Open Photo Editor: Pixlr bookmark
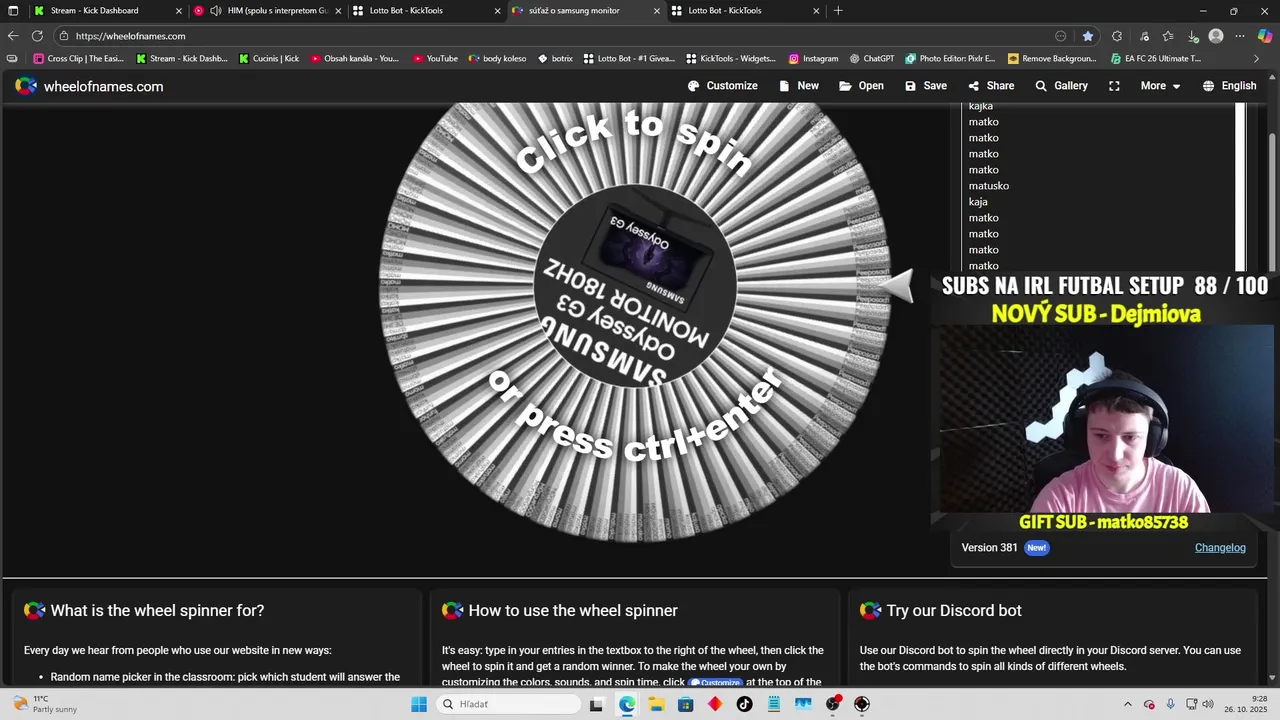1280x720 pixels. coord(950,59)
